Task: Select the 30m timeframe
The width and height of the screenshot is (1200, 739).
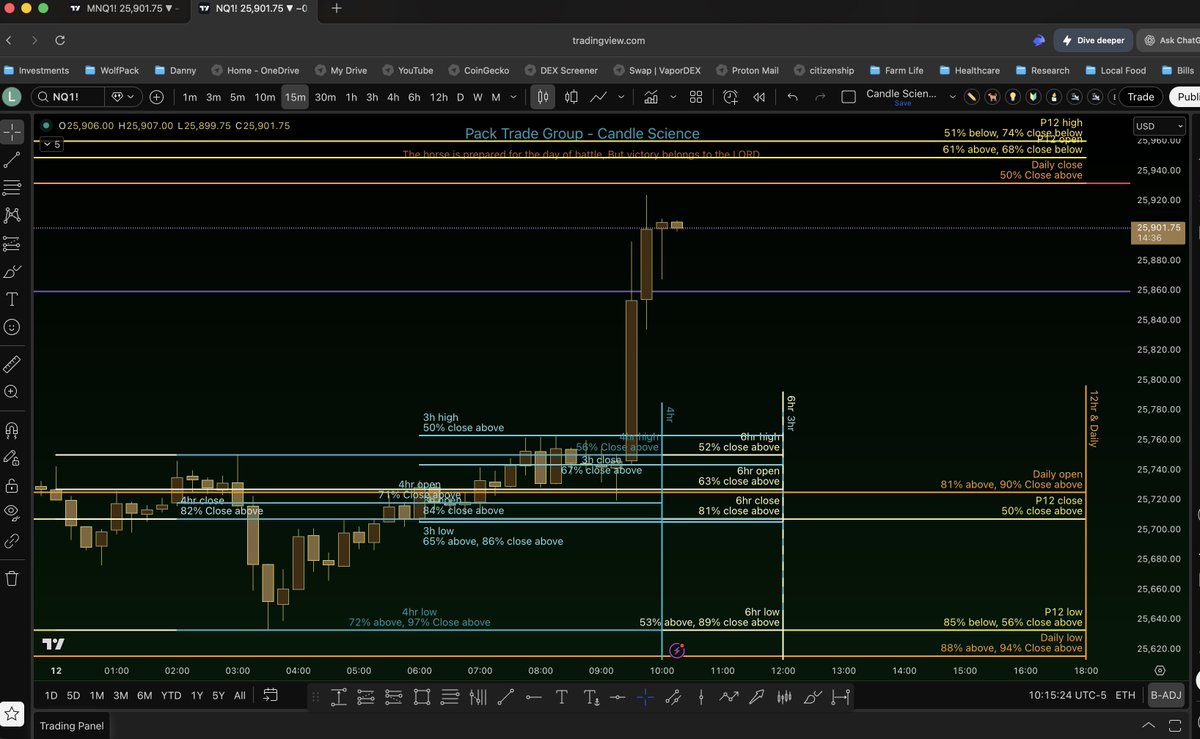Action: tap(325, 97)
